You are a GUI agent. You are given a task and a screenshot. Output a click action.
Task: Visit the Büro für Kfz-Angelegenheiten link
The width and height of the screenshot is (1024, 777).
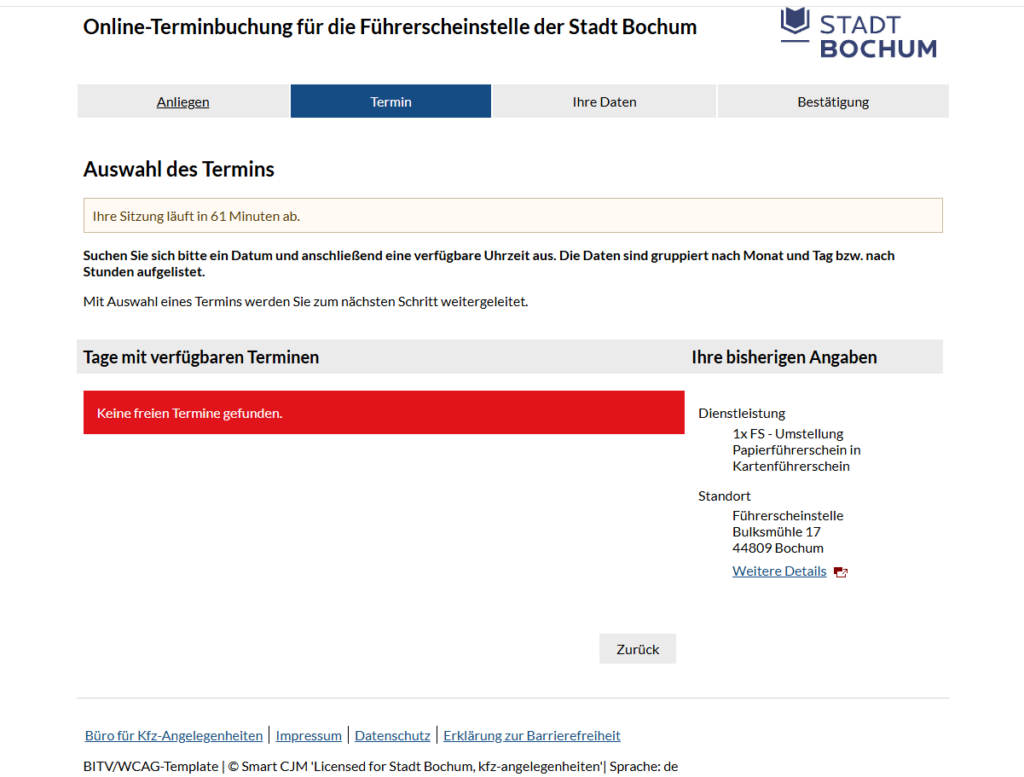pyautogui.click(x=174, y=735)
